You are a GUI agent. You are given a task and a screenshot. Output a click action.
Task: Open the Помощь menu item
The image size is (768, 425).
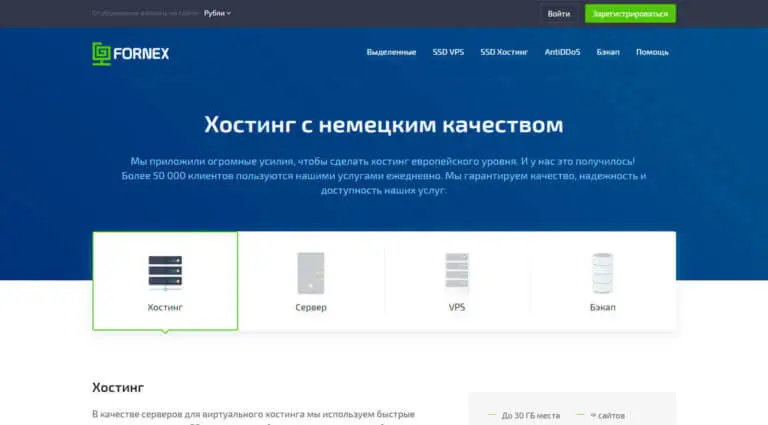(x=652, y=52)
